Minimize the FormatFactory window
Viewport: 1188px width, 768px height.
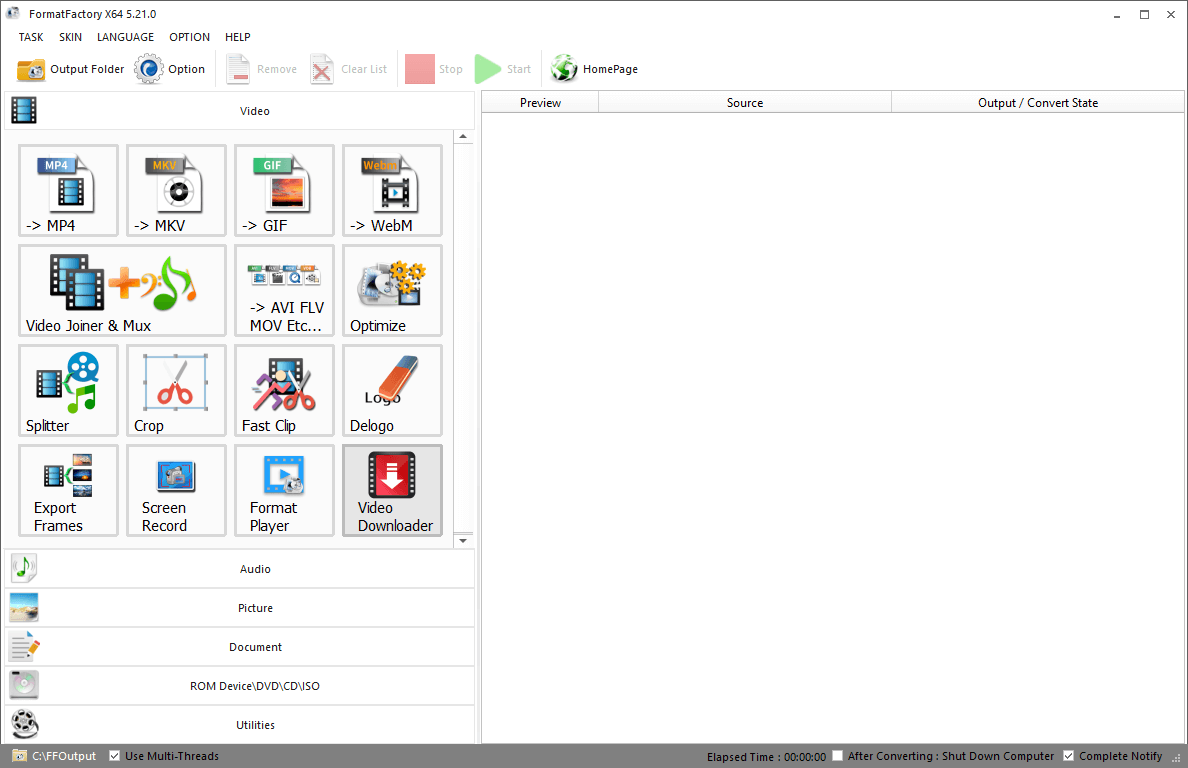pyautogui.click(x=1117, y=14)
